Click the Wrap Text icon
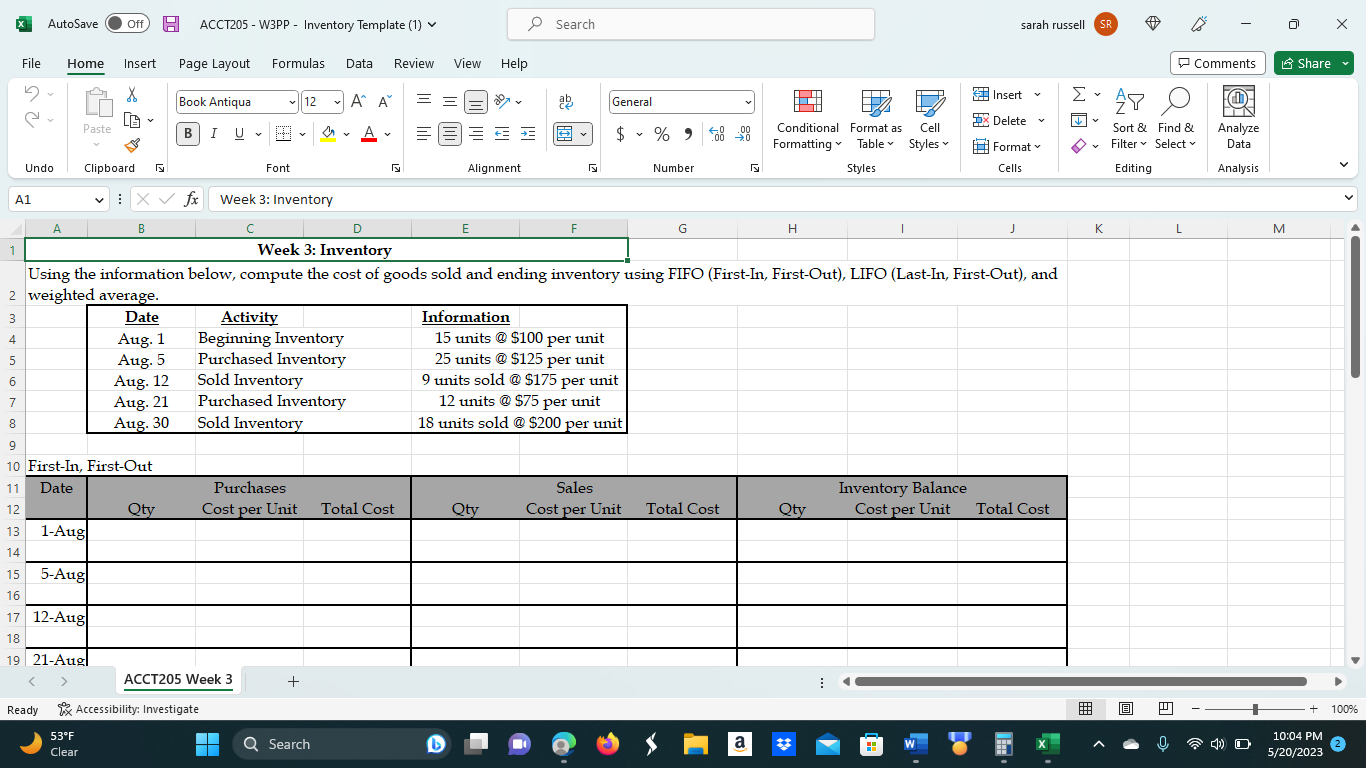The image size is (1366, 768). [566, 101]
